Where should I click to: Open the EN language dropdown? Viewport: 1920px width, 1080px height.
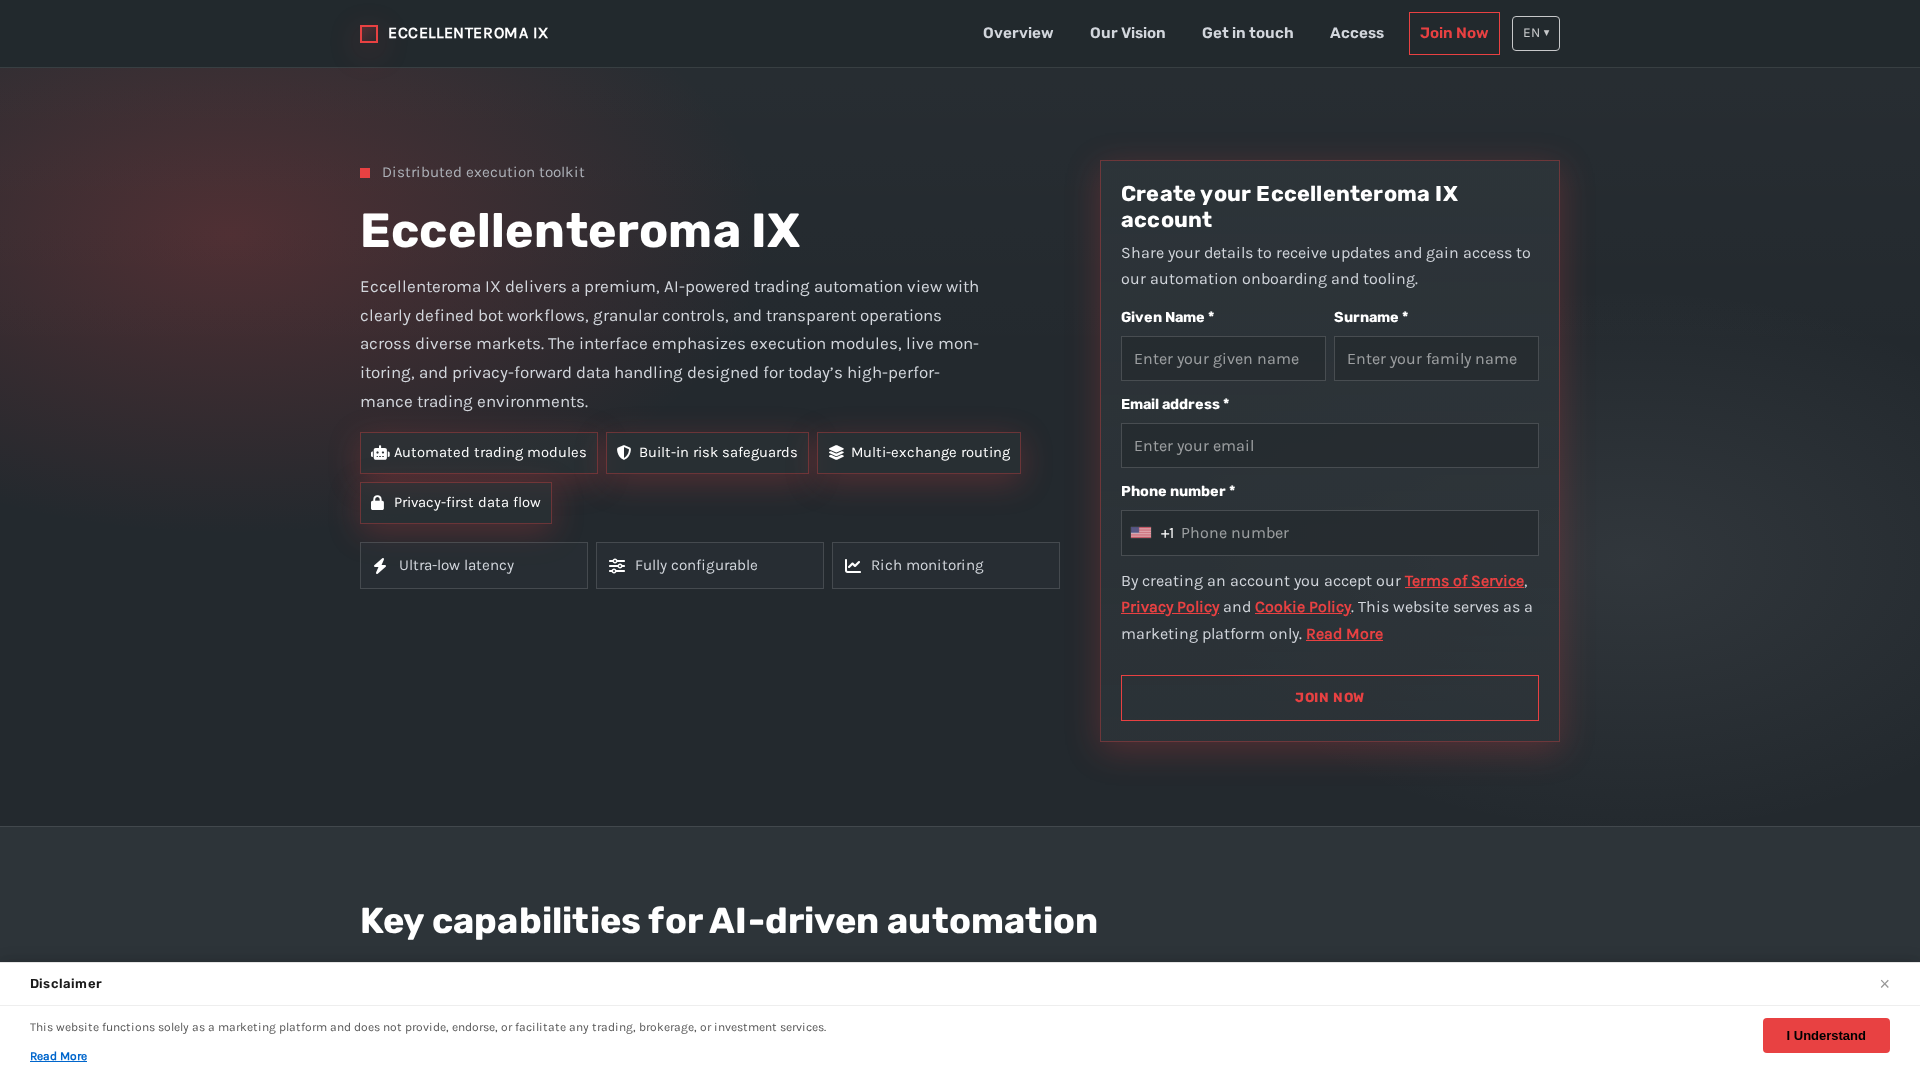point(1535,33)
